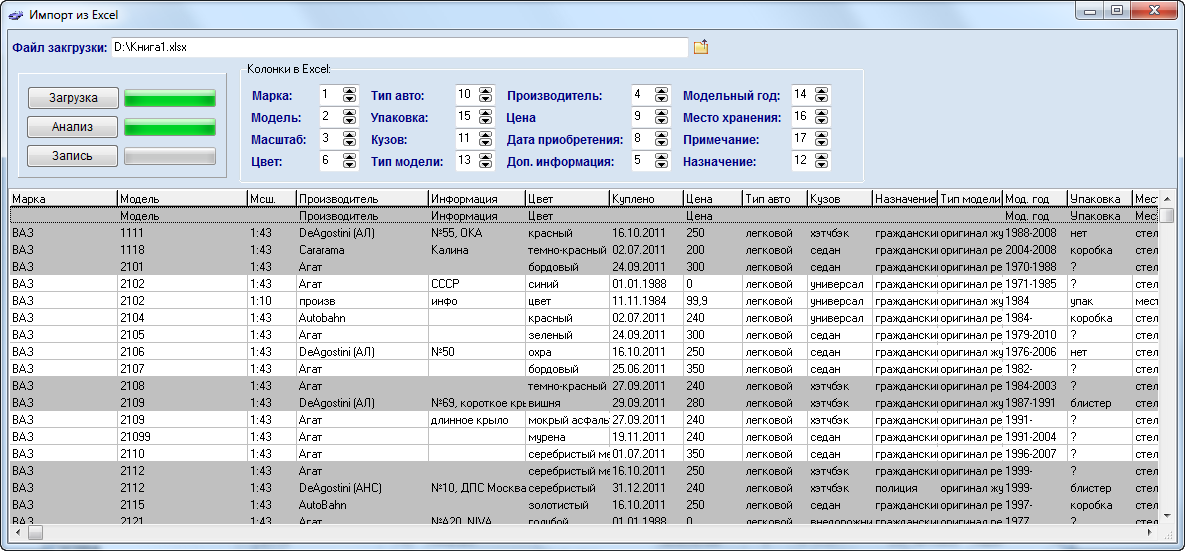Select the row with model 2108
This screenshot has height=551, width=1185.
coord(583,385)
